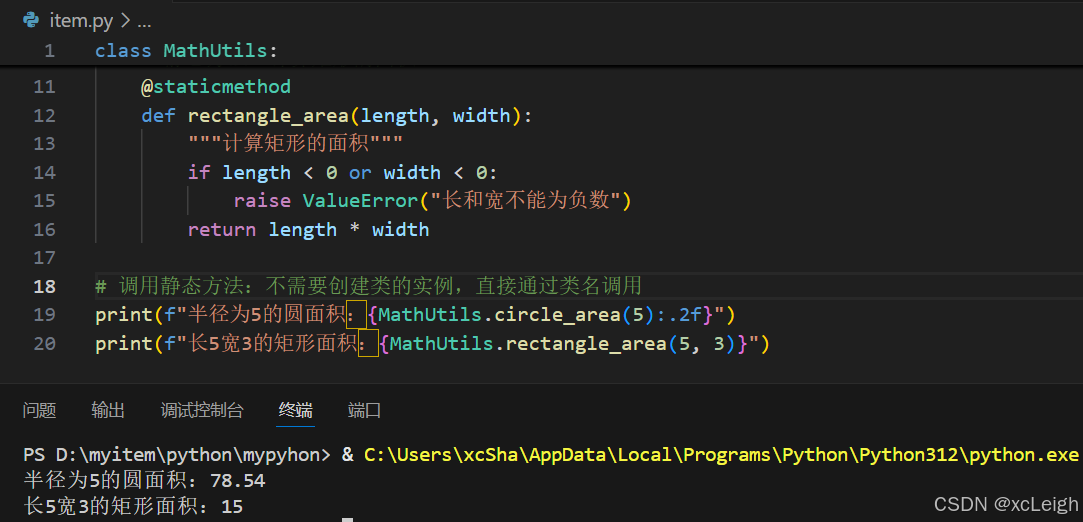The image size is (1083, 522).
Task: Click terminal output 长5宽3的矩形面积: 15
Action: (x=133, y=506)
